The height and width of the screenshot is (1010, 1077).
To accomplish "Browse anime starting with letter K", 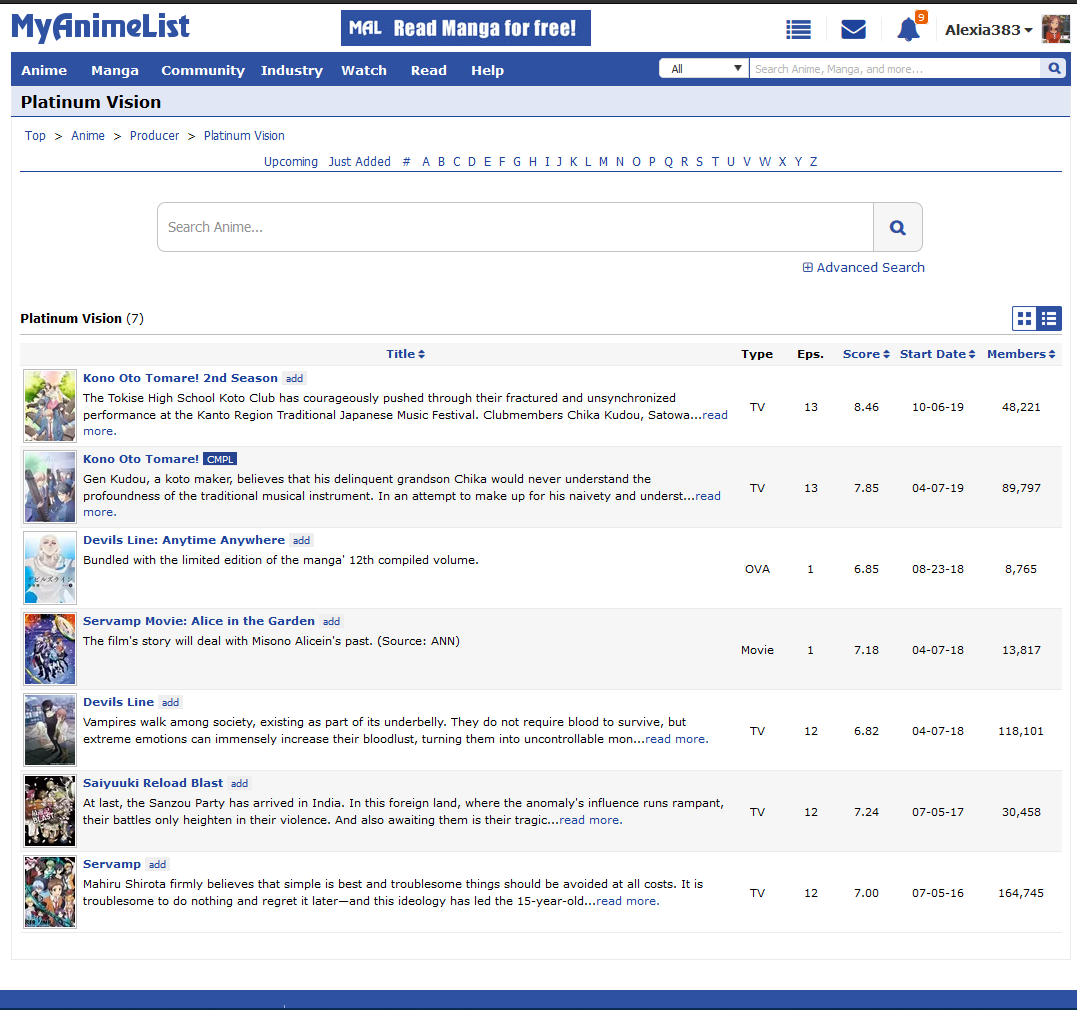I will click(x=574, y=161).
